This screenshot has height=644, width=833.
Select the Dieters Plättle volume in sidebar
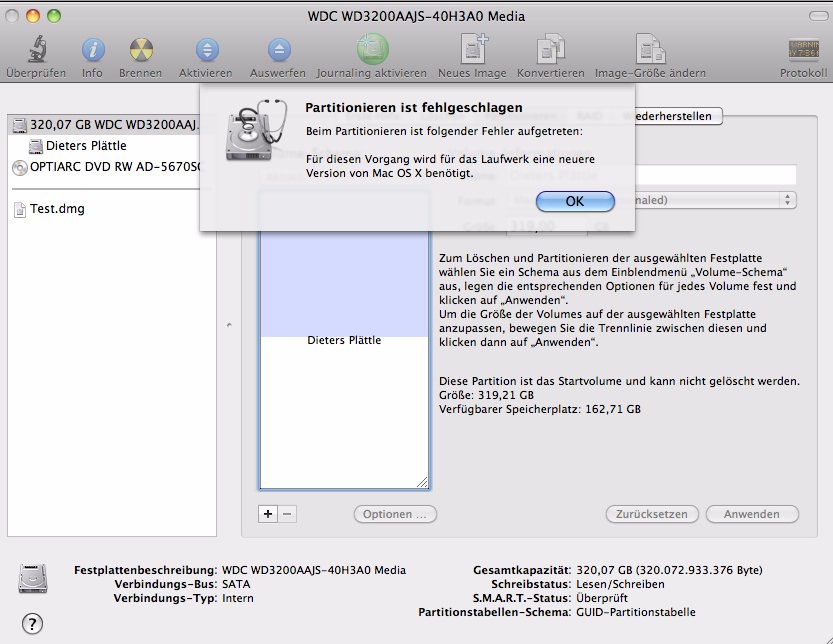[x=86, y=146]
